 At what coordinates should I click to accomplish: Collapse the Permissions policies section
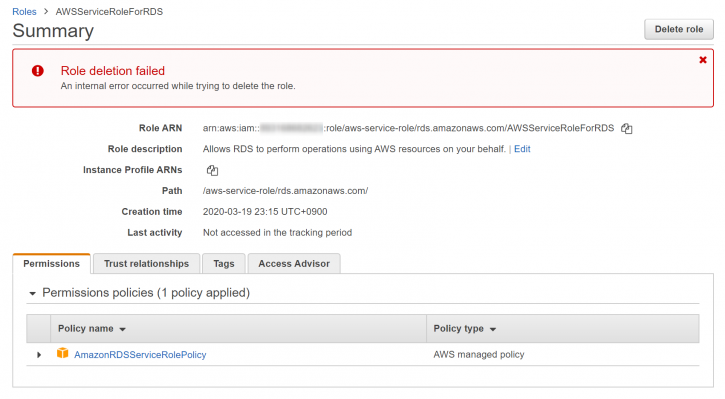point(32,293)
